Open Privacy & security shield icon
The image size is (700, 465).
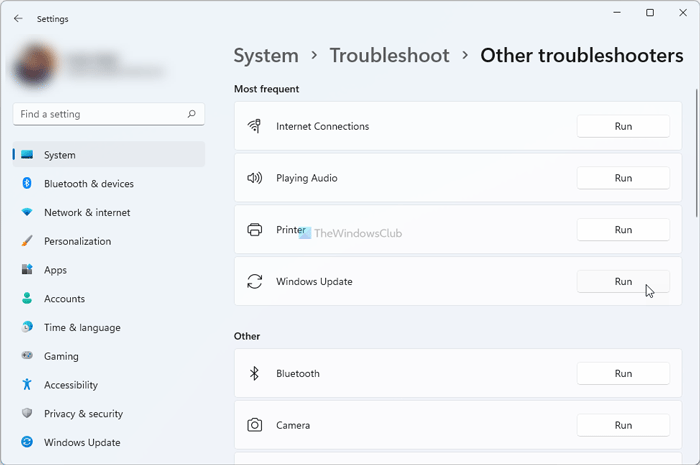[27, 414]
